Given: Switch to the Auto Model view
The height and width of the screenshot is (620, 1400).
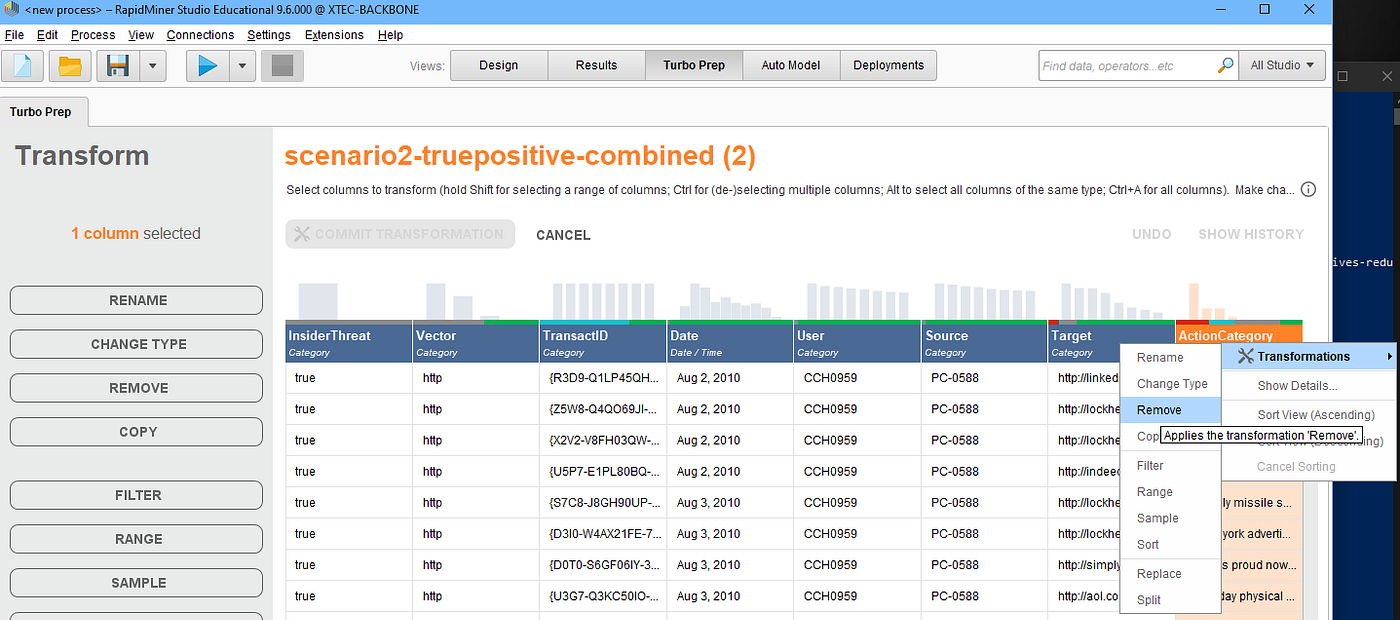Looking at the screenshot, I should click(791, 66).
